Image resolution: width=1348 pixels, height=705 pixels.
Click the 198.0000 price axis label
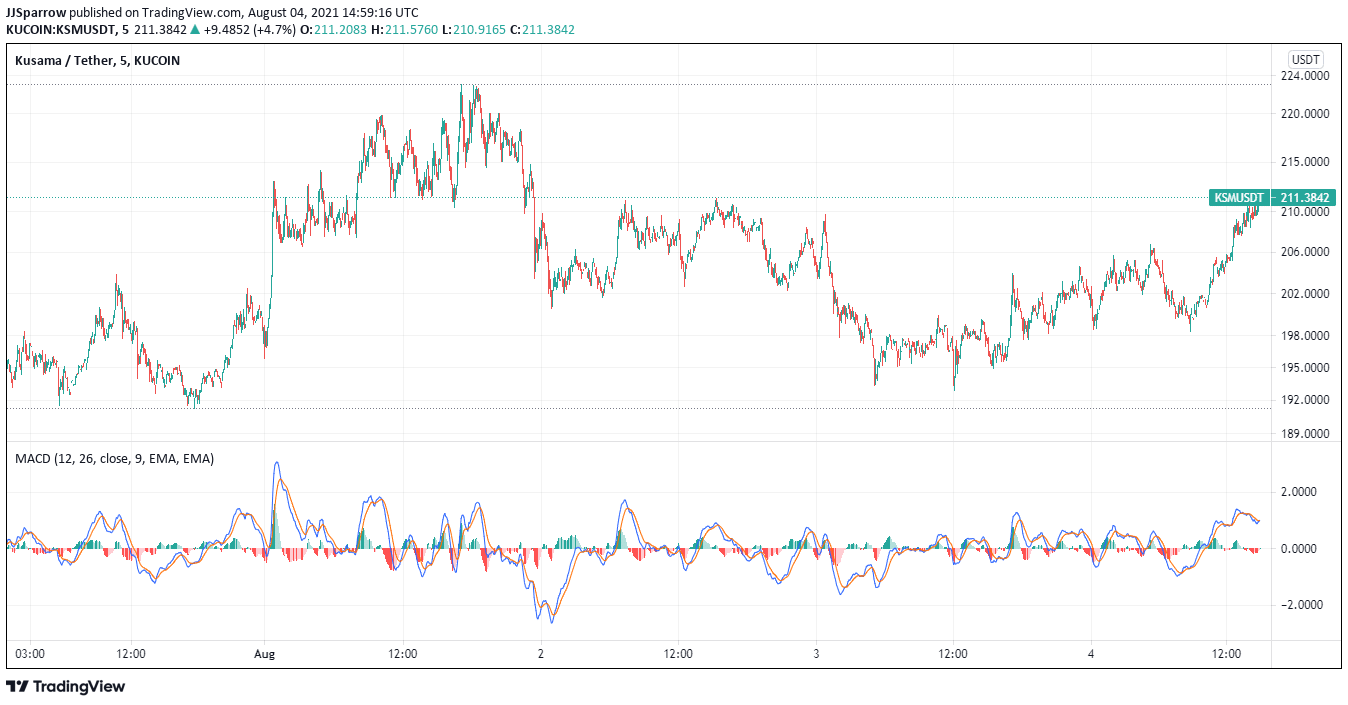pyautogui.click(x=1306, y=336)
